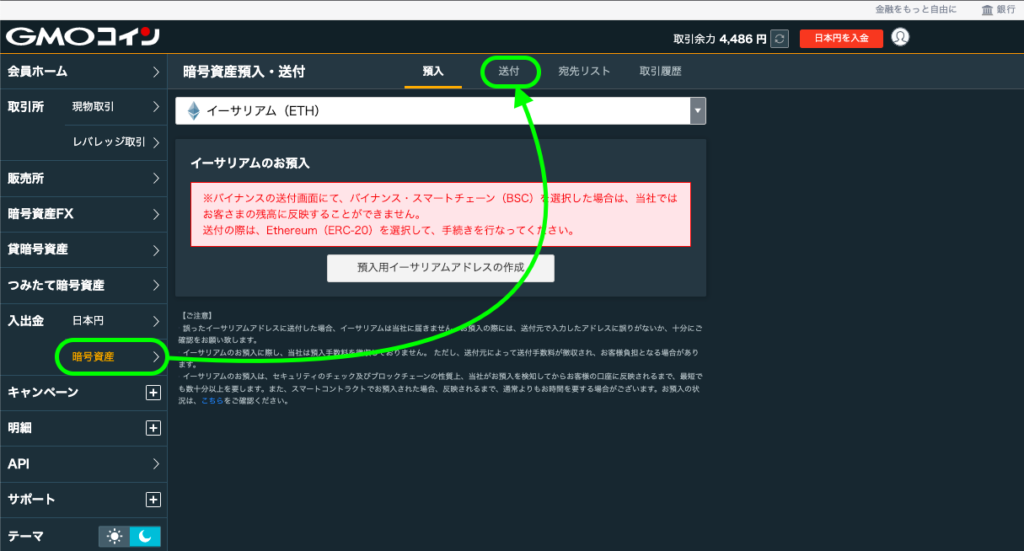Click the GMO Coin logo
Image resolution: width=1024 pixels, height=551 pixels.
pyautogui.click(x=83, y=37)
